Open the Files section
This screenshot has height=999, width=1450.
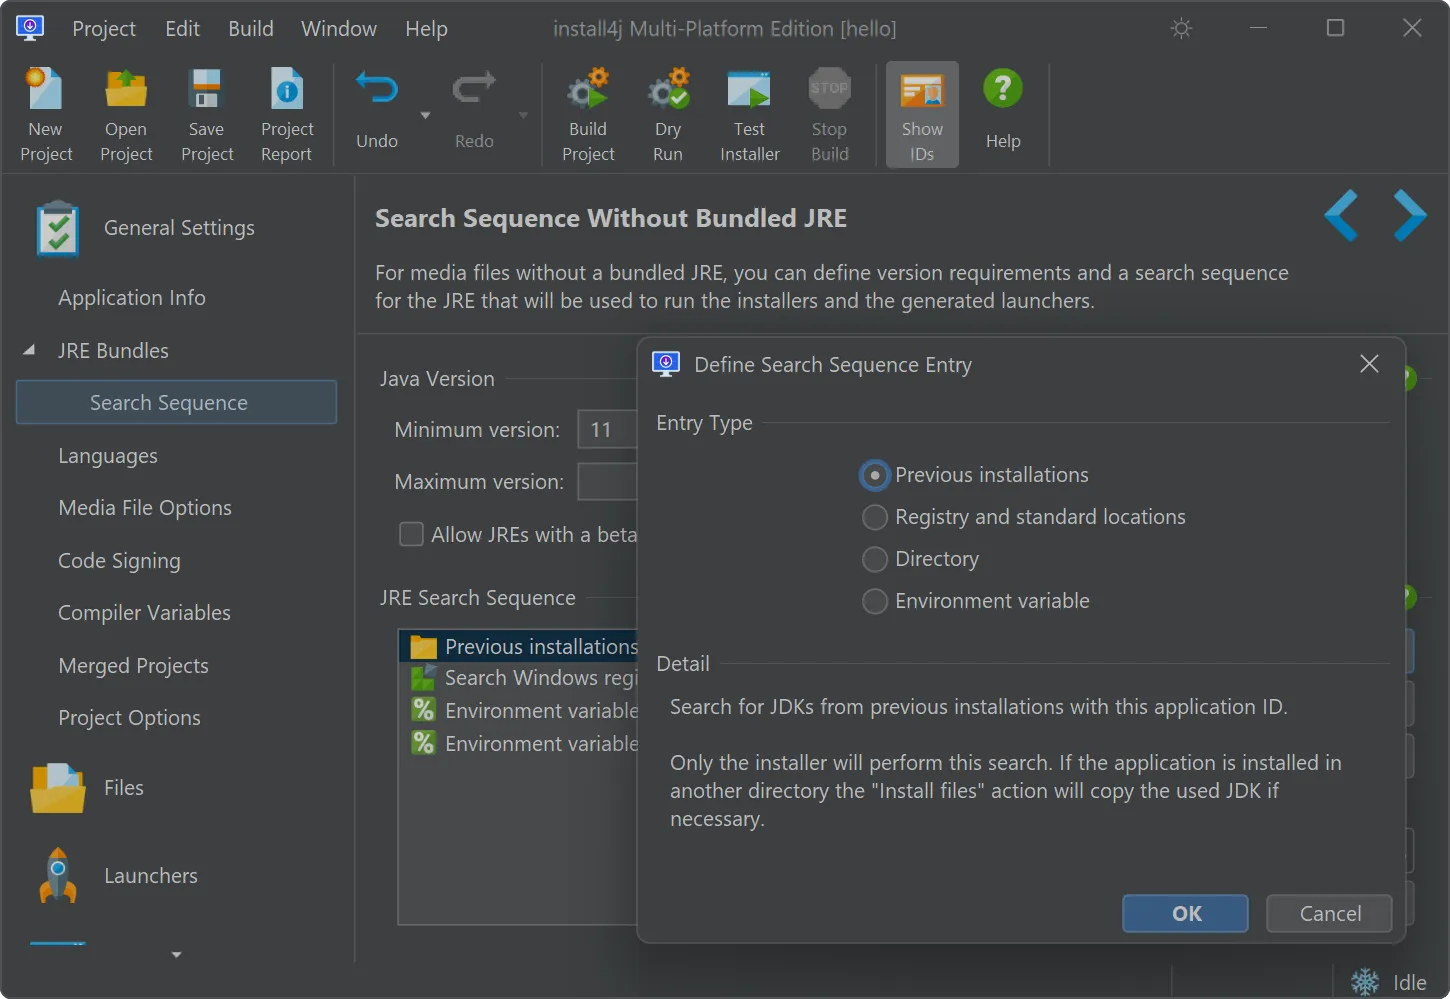tap(88, 788)
